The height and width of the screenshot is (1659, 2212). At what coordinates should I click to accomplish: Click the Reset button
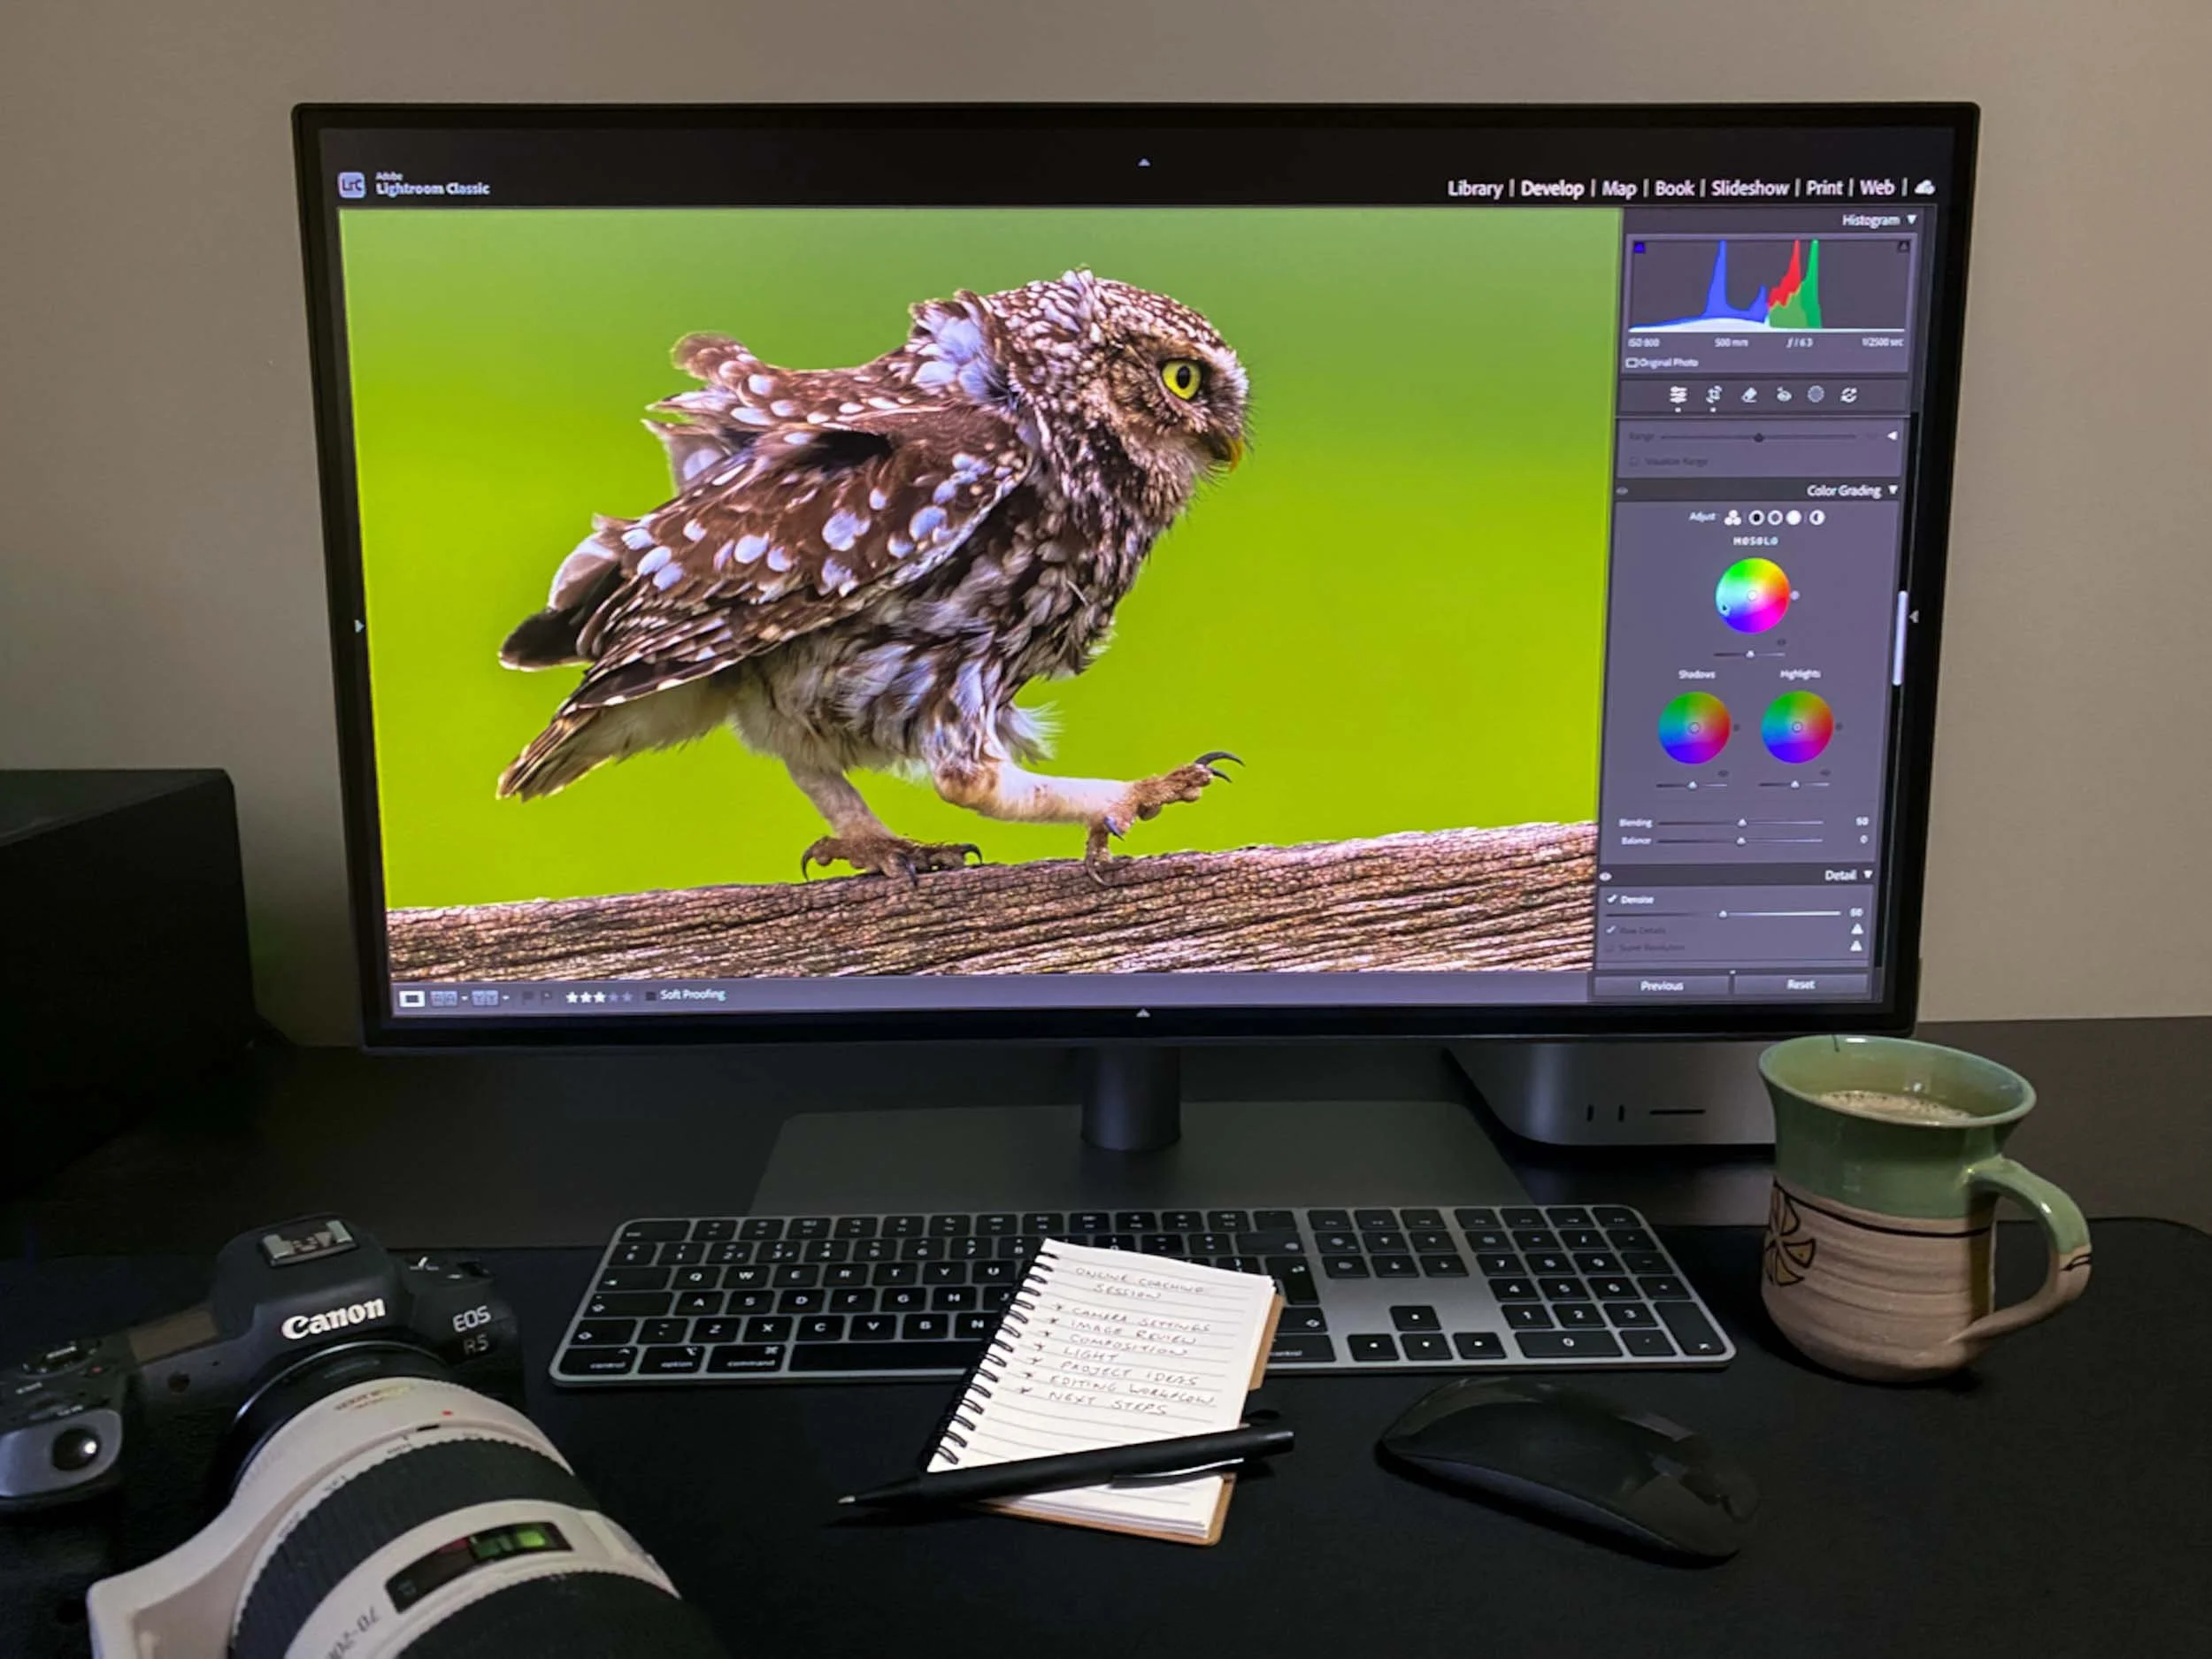coord(1800,985)
